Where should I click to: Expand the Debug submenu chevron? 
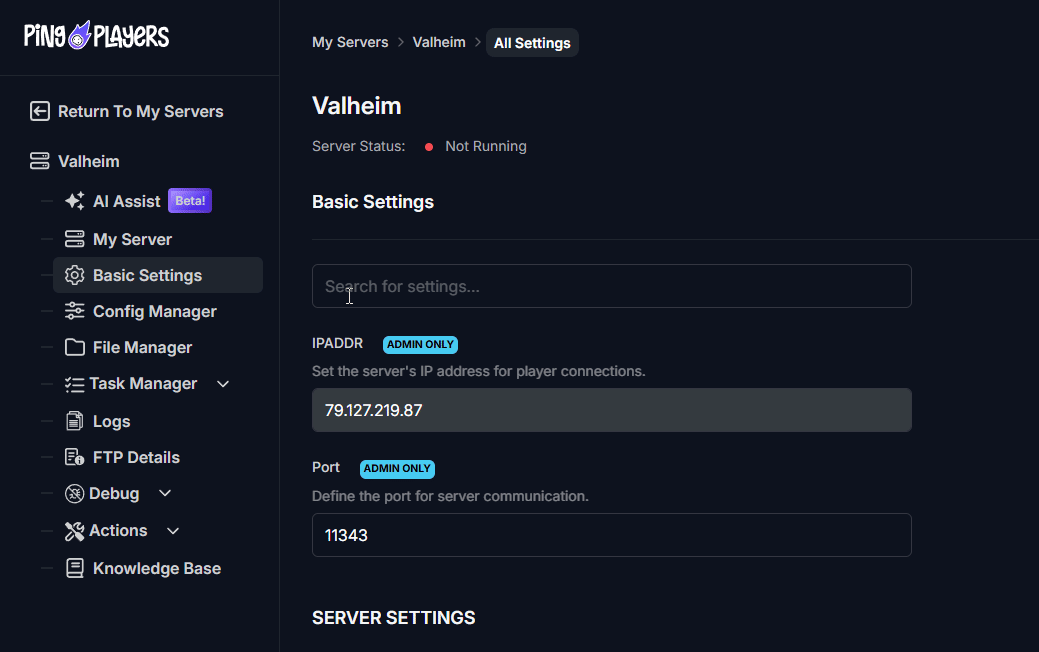click(x=165, y=494)
